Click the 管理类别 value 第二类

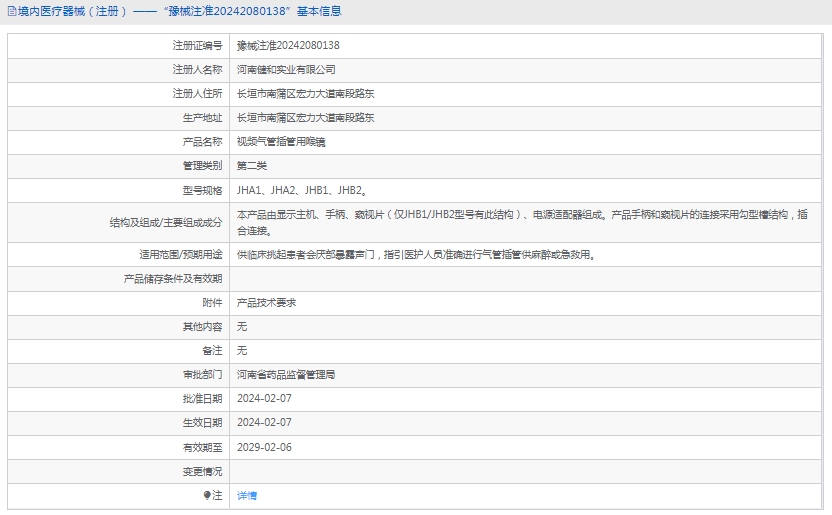252,166
